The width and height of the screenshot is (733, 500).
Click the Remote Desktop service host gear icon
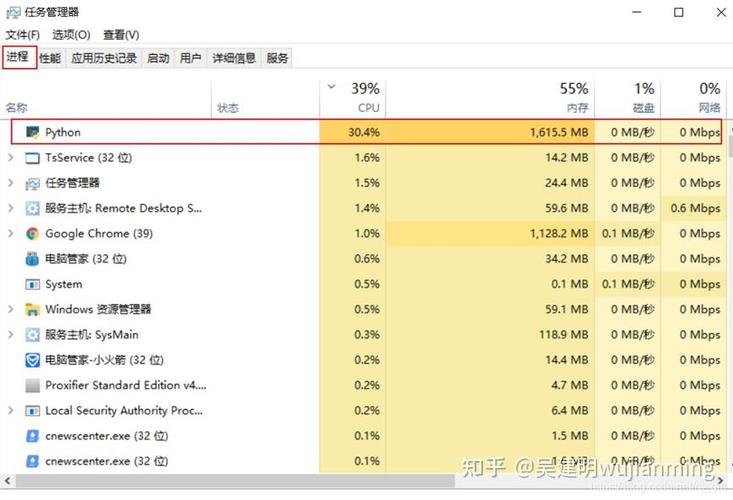pyautogui.click(x=32, y=208)
